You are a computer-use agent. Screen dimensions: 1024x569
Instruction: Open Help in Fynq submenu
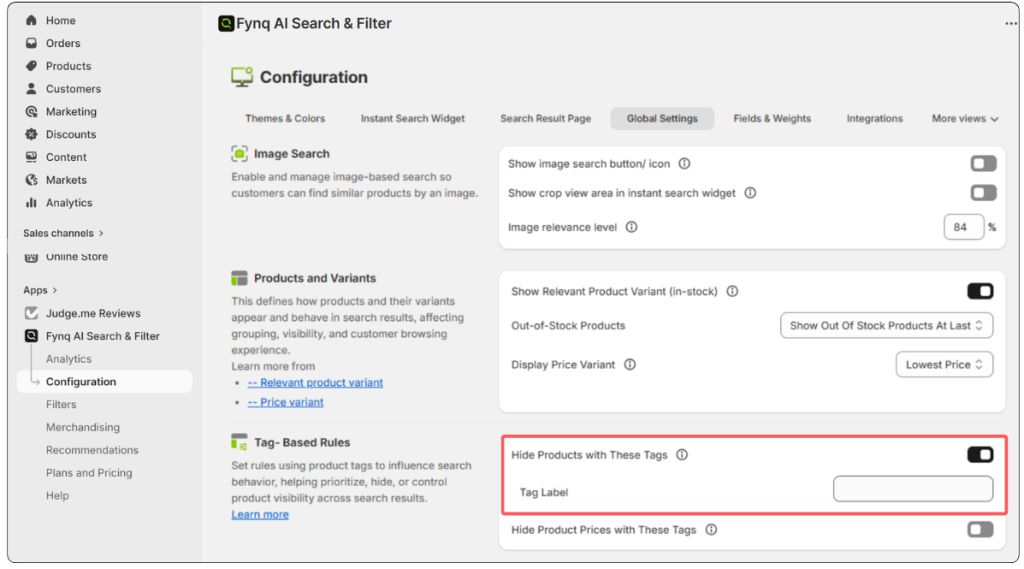57,496
